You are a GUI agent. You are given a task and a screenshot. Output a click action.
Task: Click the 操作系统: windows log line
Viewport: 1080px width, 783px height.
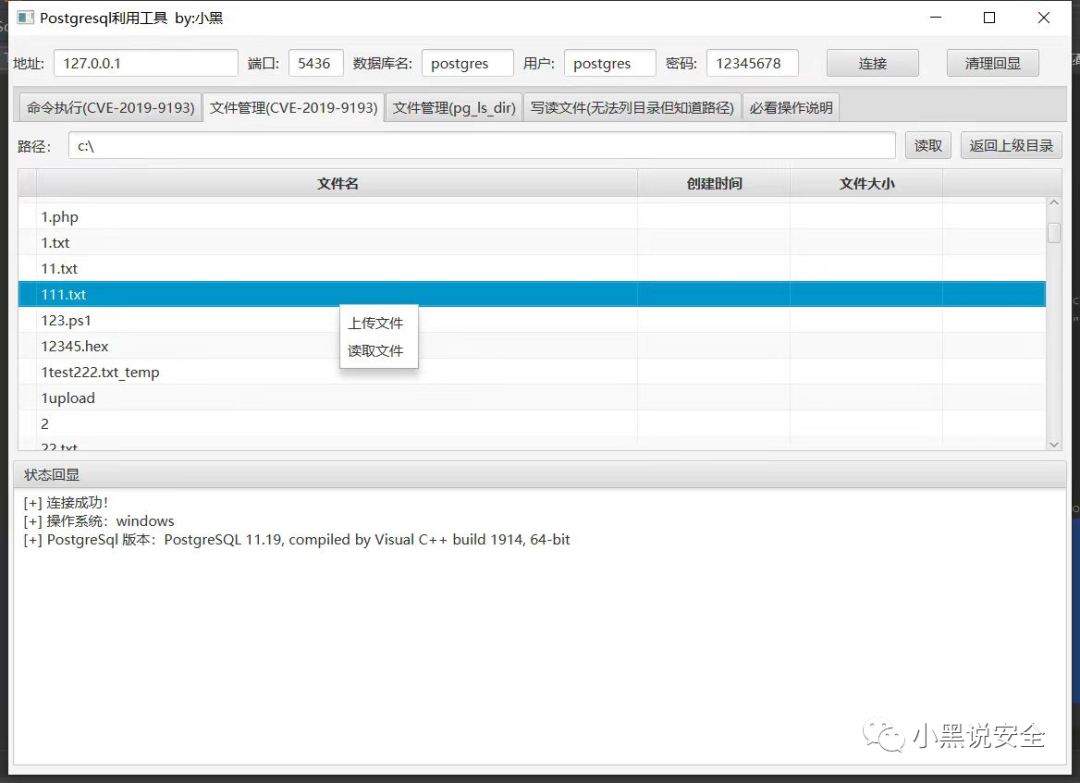click(98, 521)
